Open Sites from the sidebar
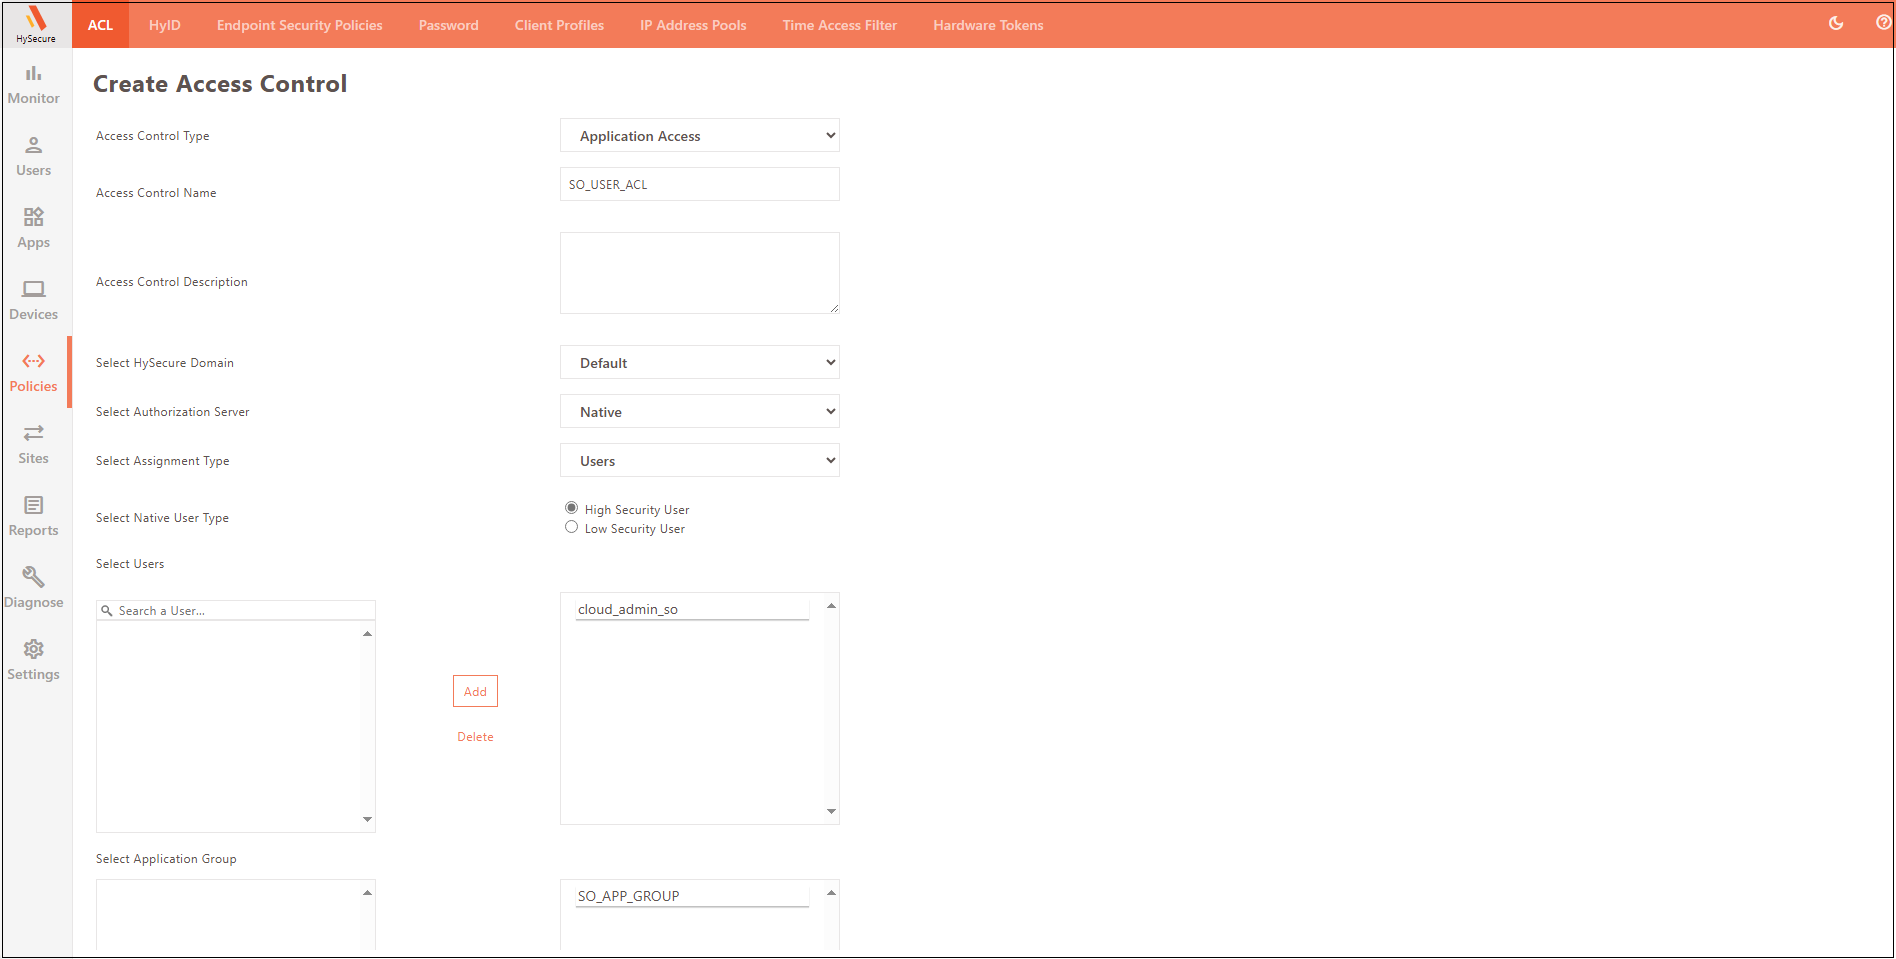 [34, 444]
